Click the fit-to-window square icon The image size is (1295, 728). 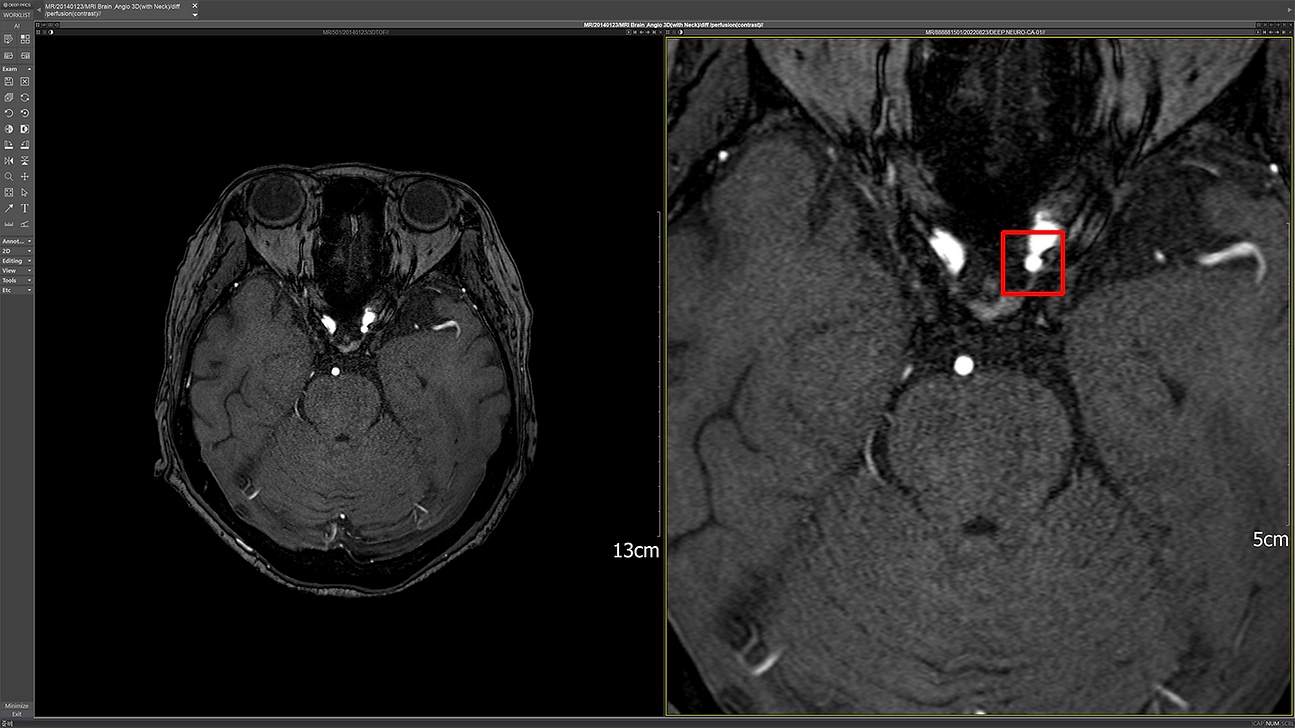pyautogui.click(x=8, y=192)
